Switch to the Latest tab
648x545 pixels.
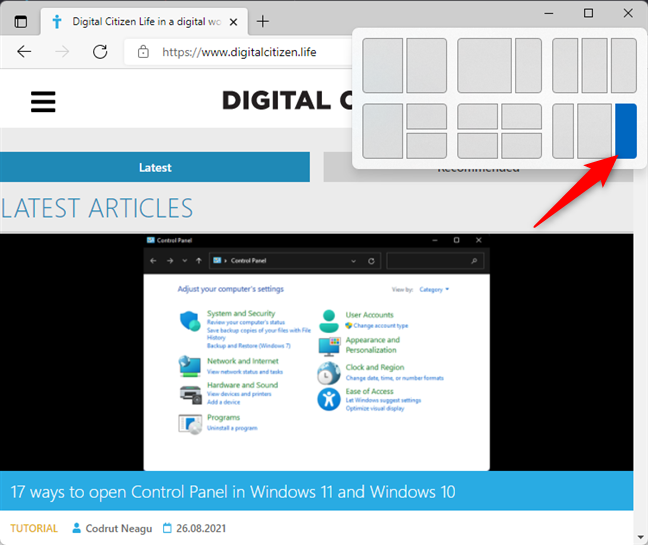click(x=155, y=167)
